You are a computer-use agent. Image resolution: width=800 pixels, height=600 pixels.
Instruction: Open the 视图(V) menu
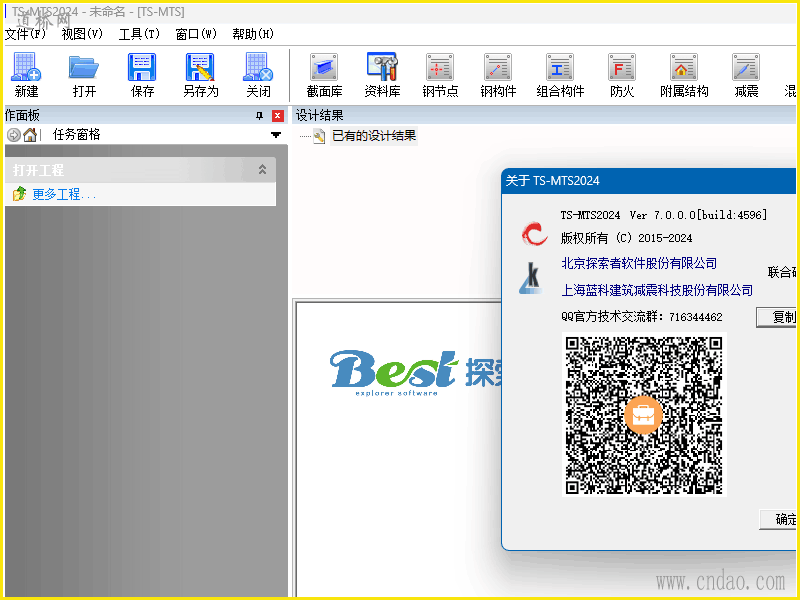82,34
